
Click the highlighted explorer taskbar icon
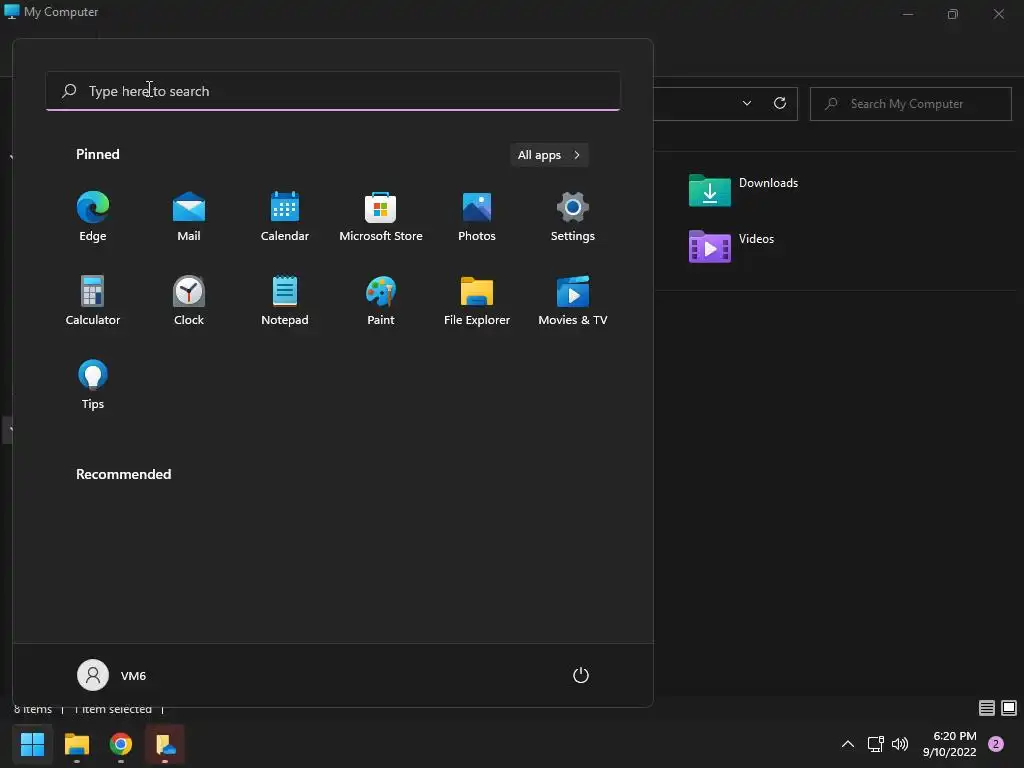coord(165,744)
